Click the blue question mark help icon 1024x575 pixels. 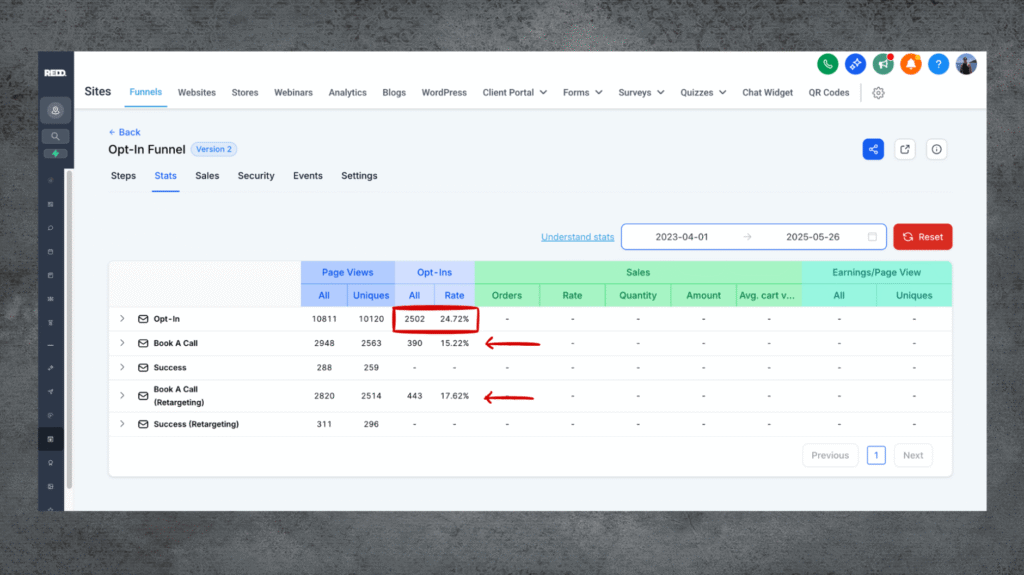[938, 64]
